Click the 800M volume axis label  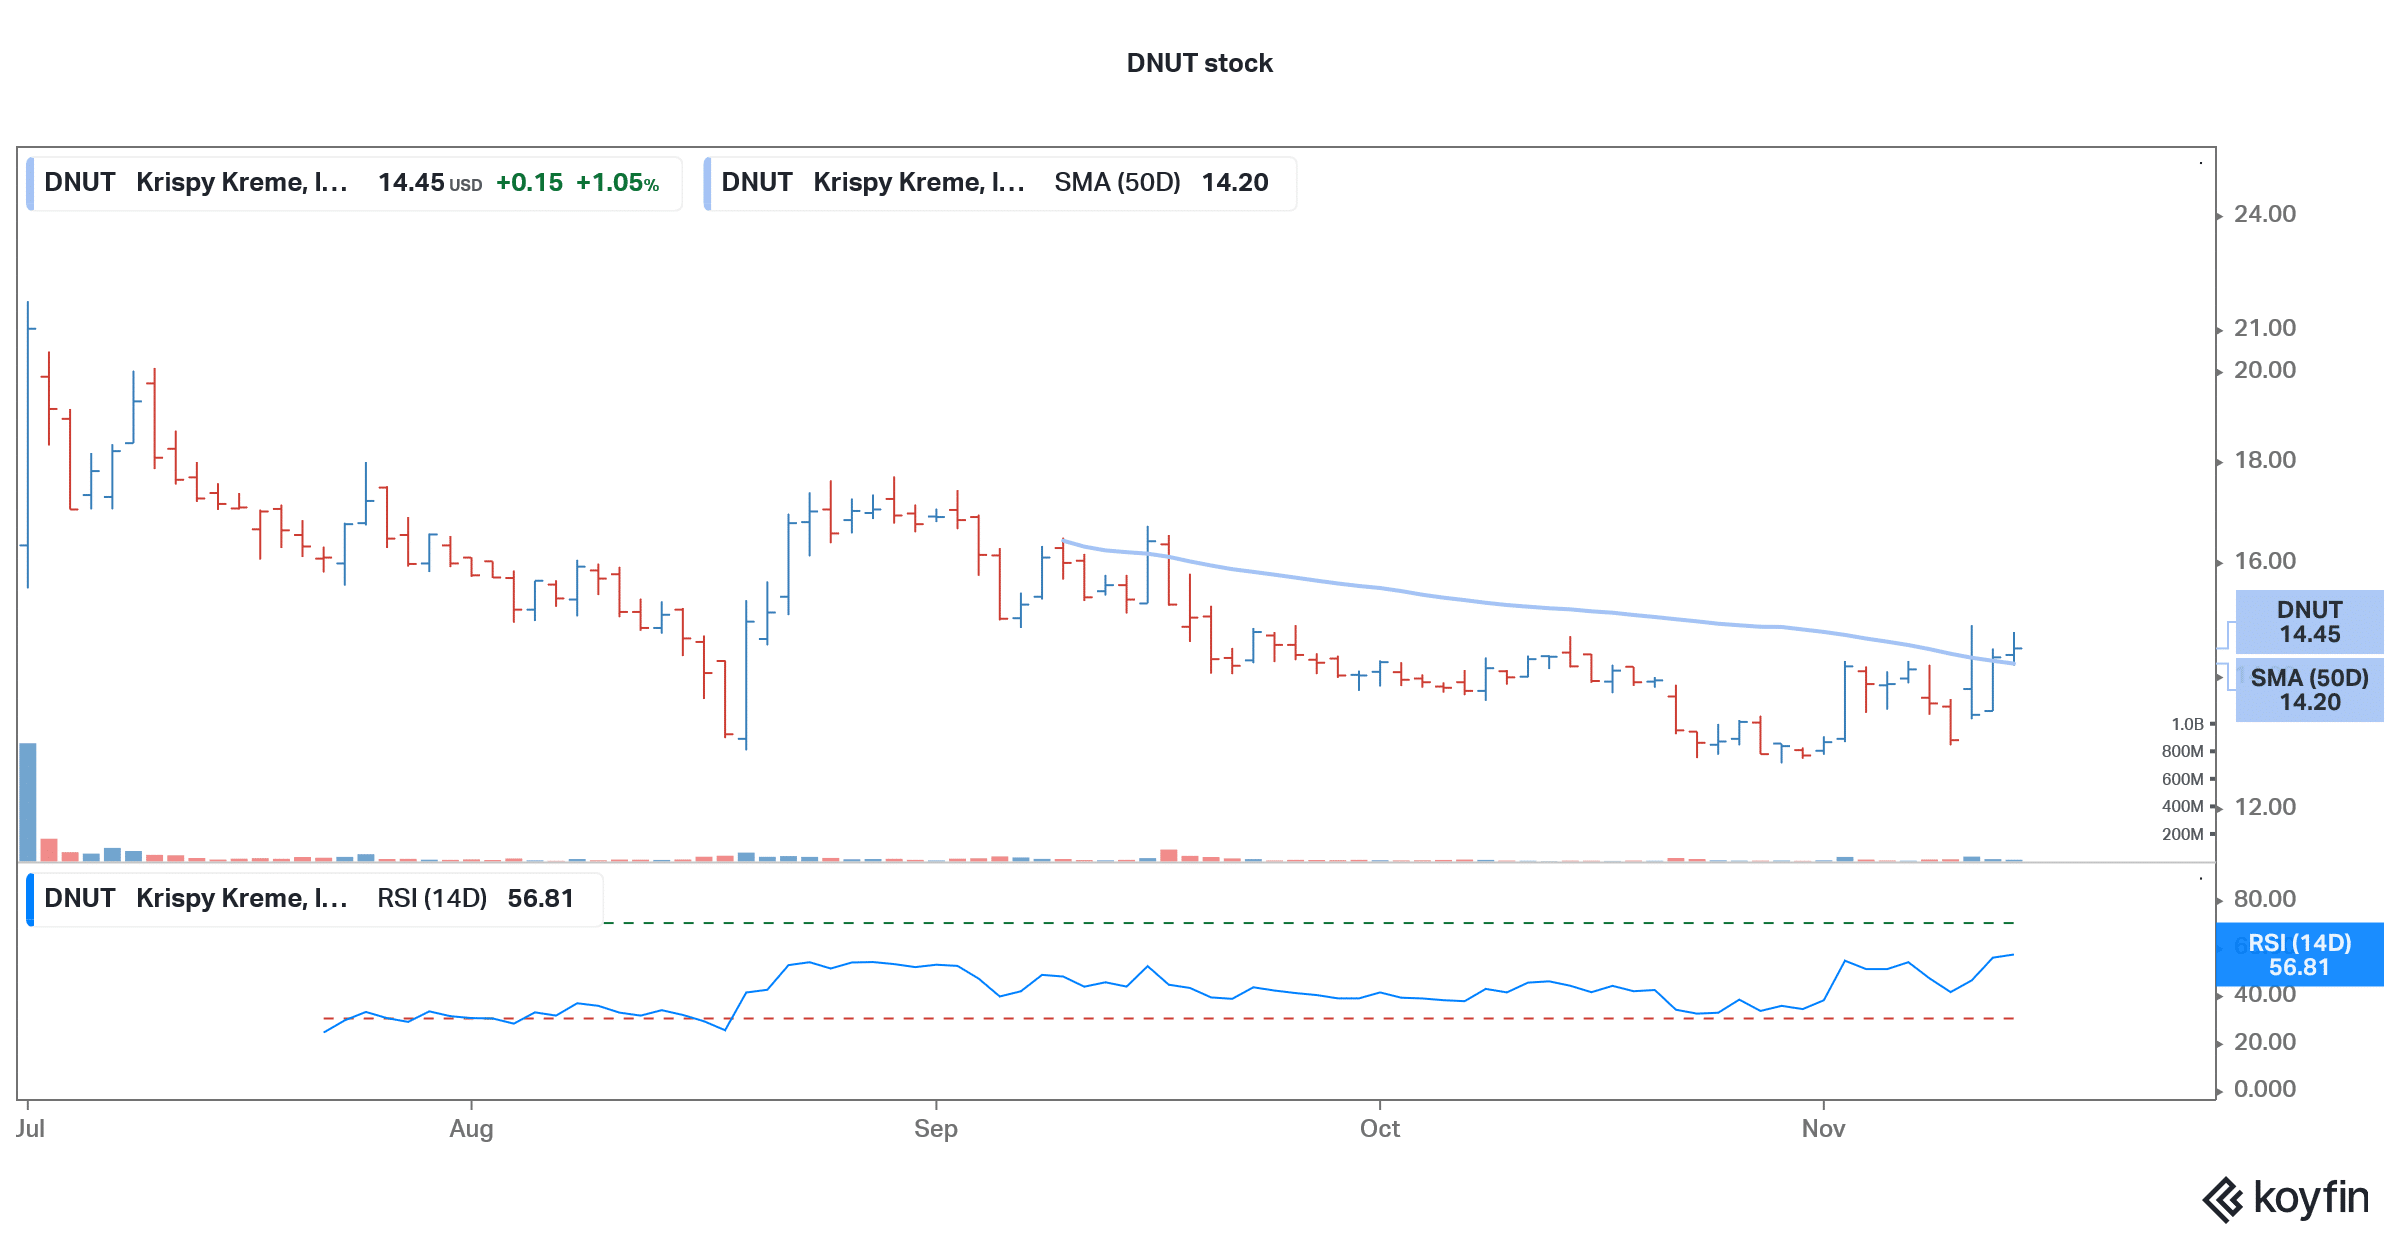coord(2182,751)
